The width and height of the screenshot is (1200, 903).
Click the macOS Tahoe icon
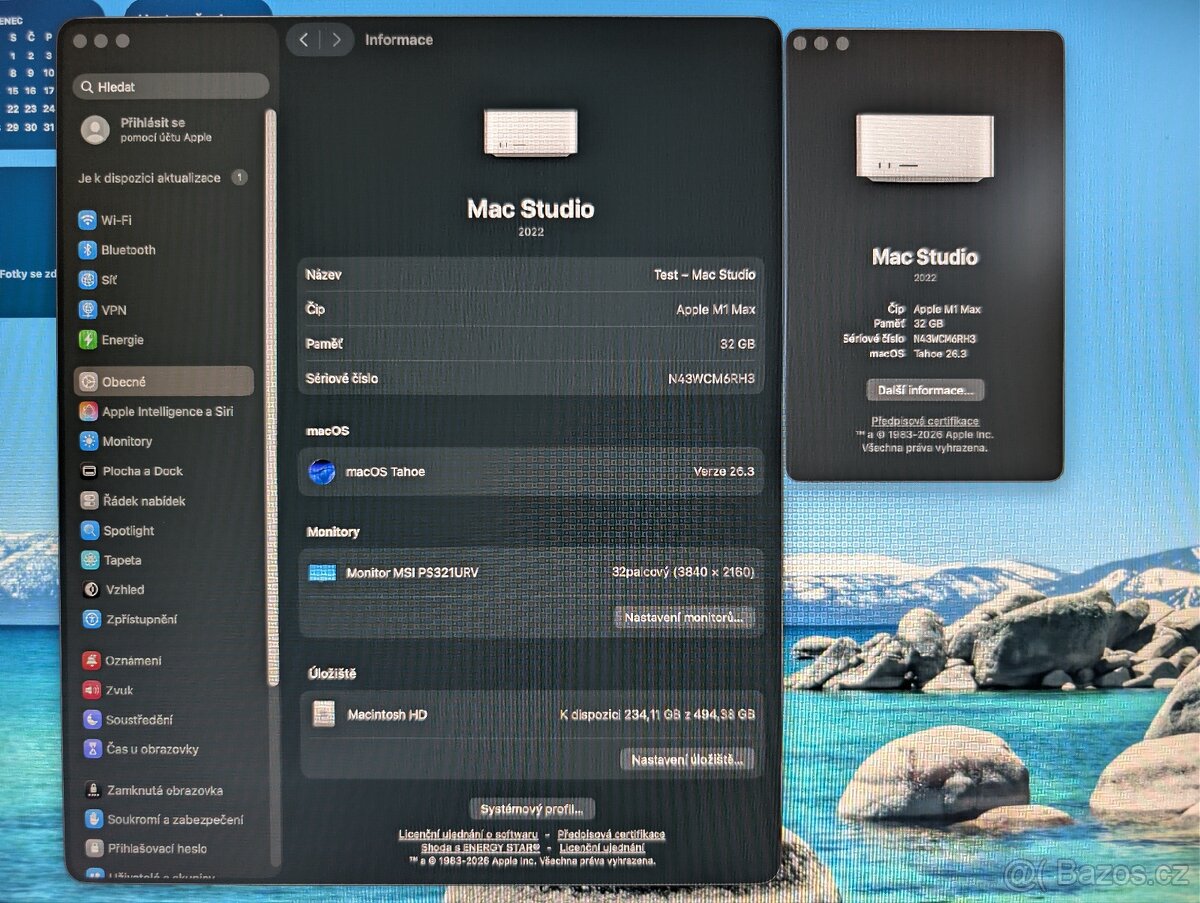click(322, 472)
